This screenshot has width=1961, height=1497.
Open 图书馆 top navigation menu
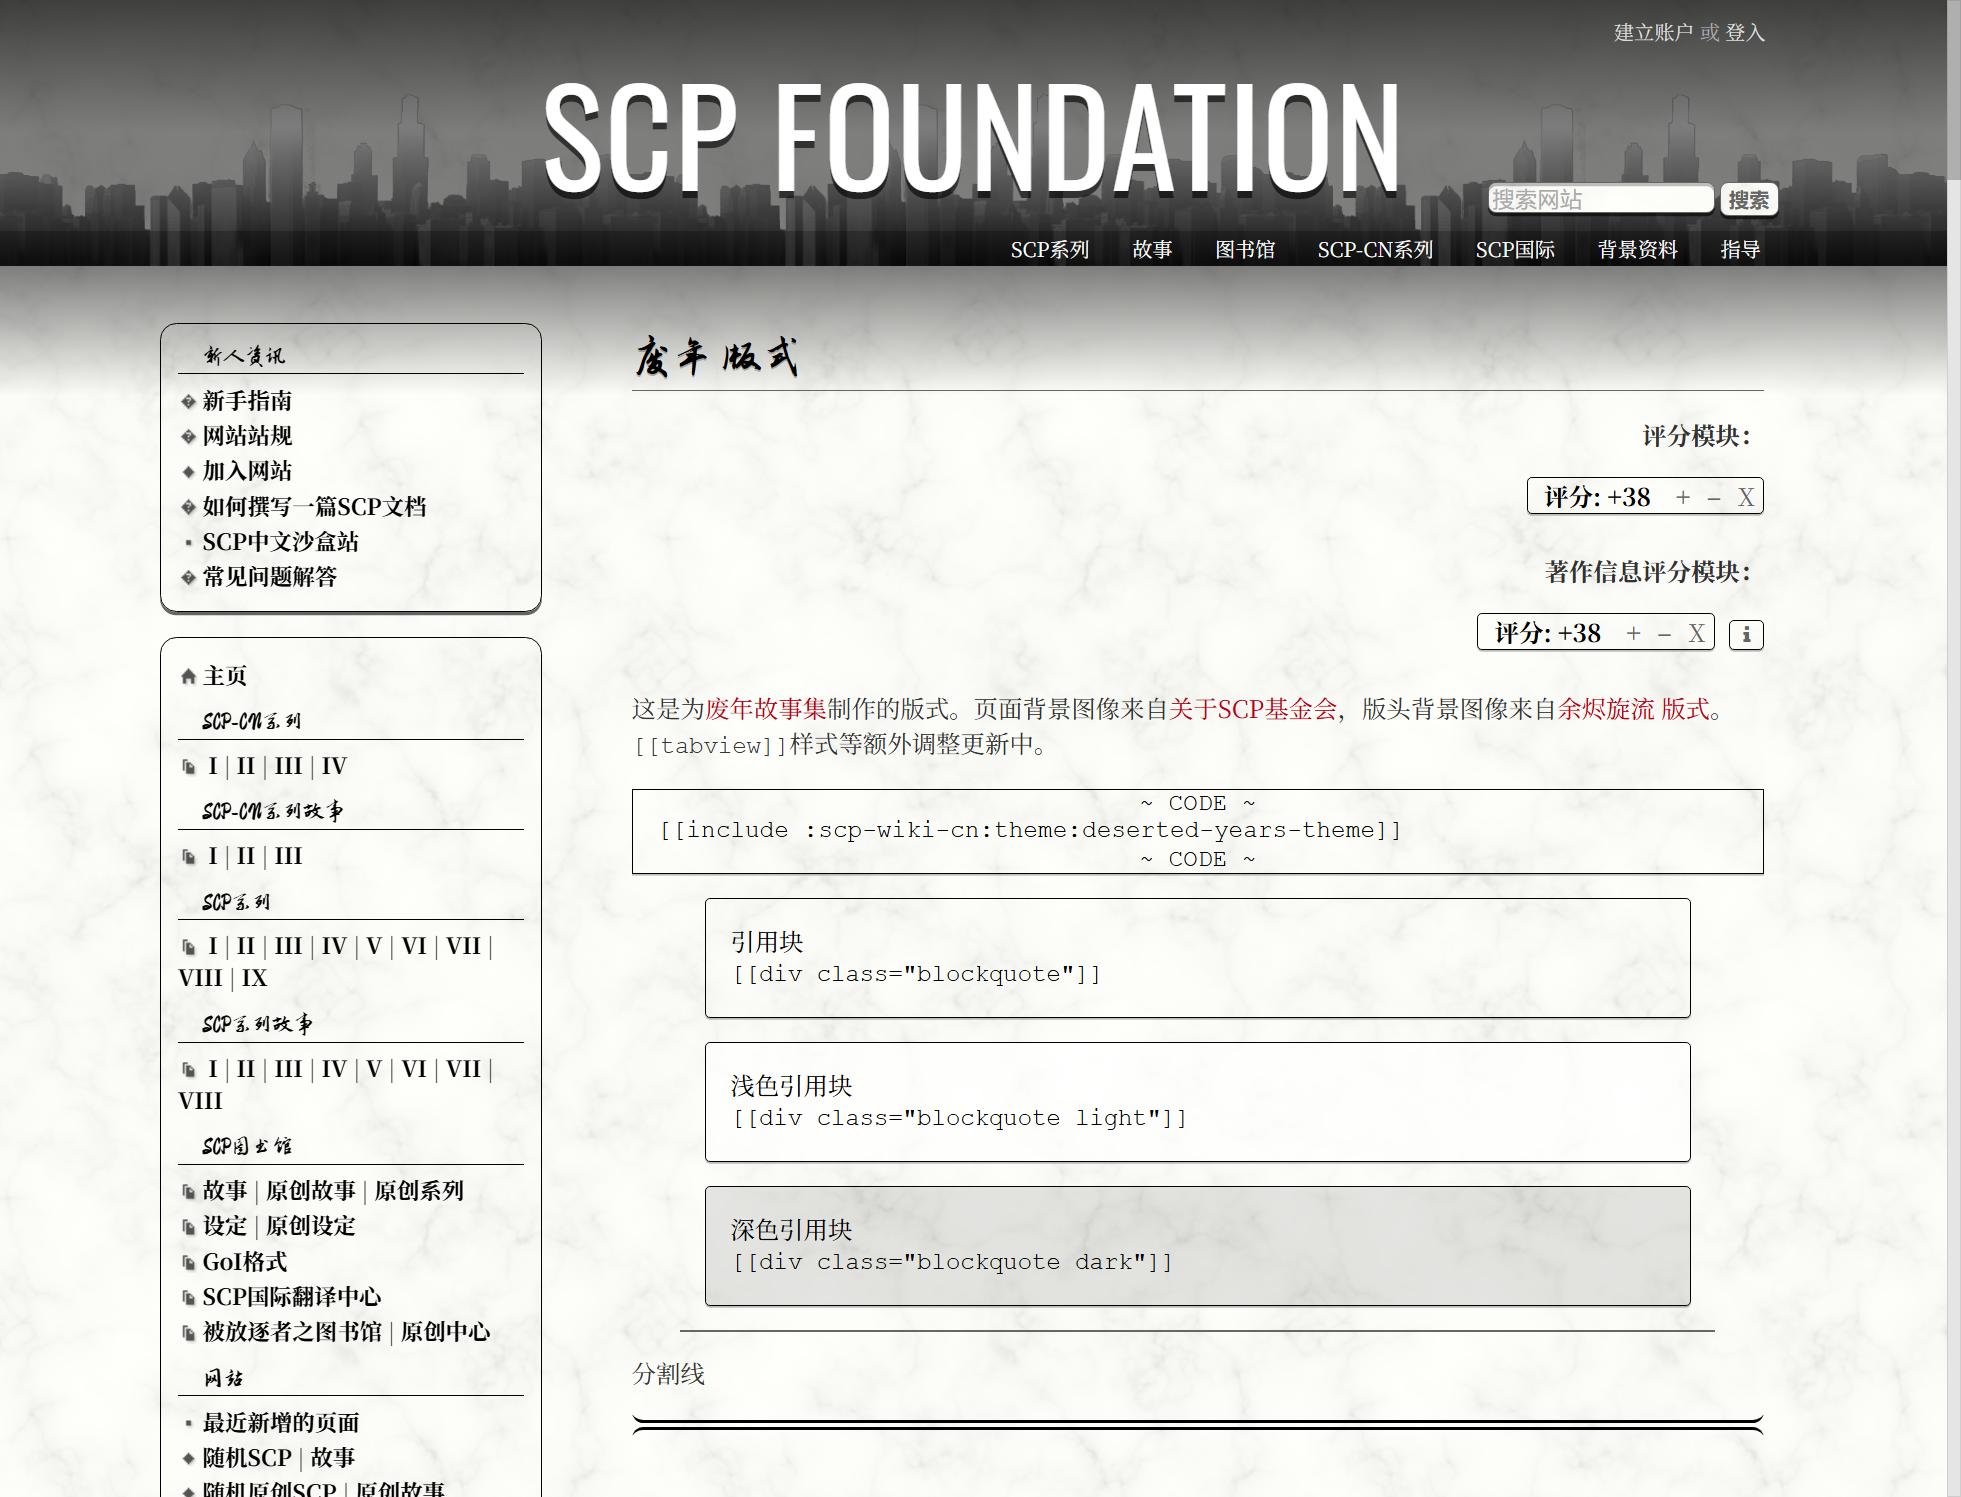point(1244,249)
